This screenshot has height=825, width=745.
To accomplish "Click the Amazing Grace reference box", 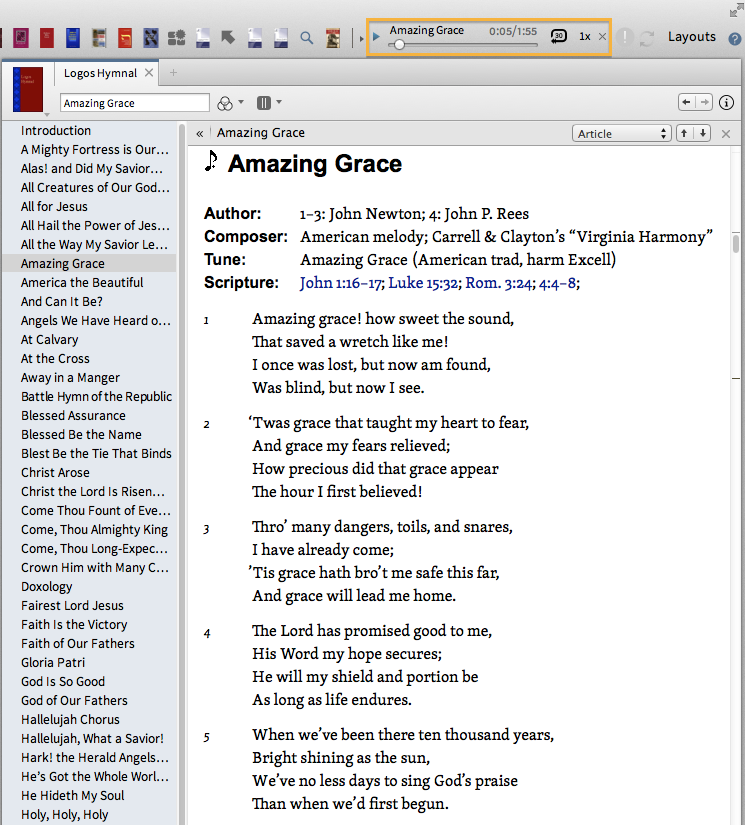I will (x=135, y=103).
